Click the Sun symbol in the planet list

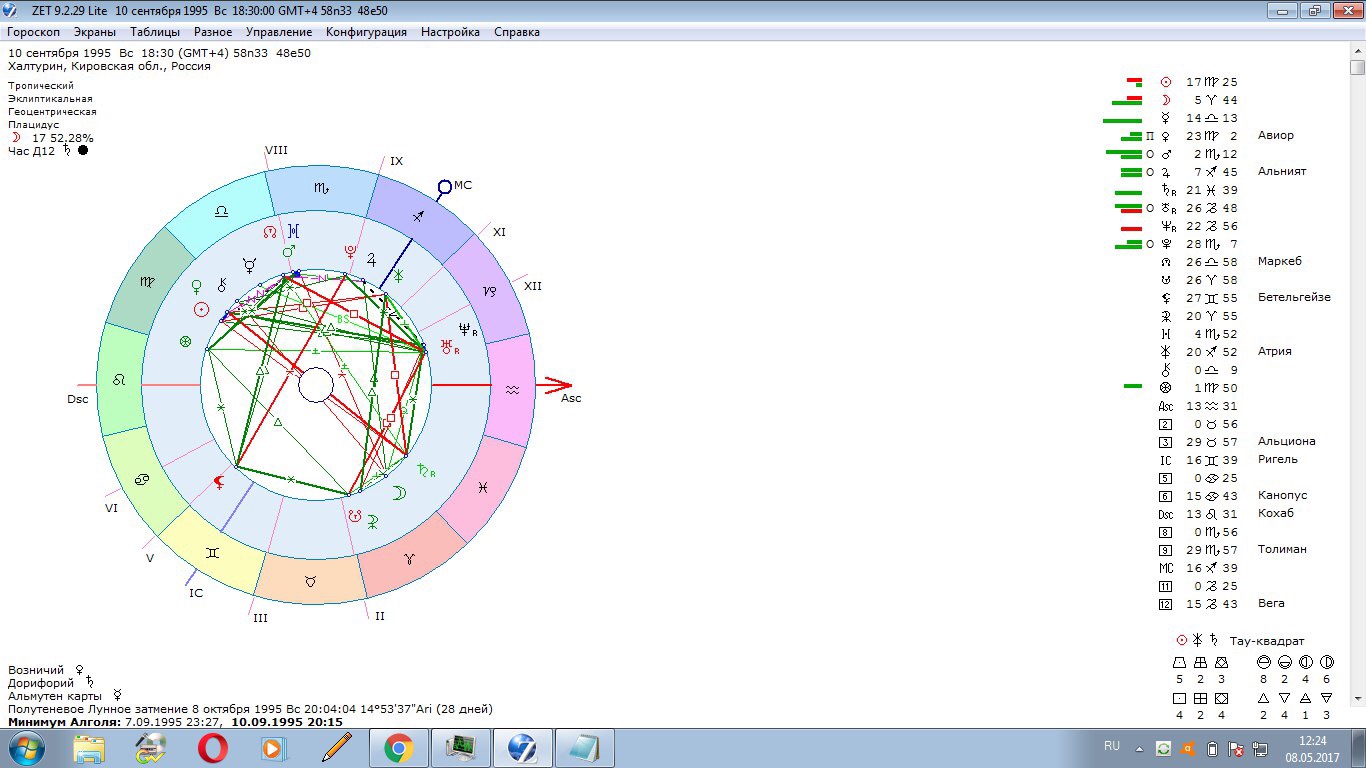point(1165,82)
